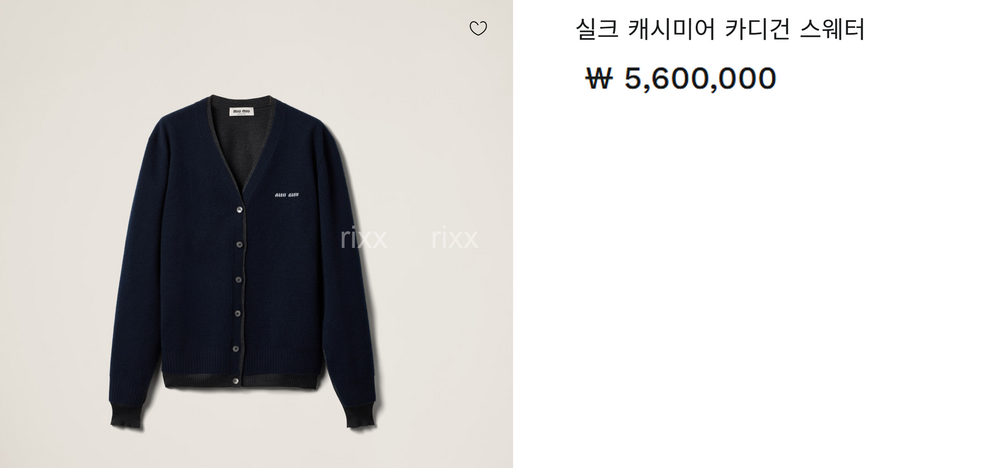Open the 실크 캐시미어 카디건 스웨터 product title
Viewport: 1000px width, 468px height.
coord(720,29)
